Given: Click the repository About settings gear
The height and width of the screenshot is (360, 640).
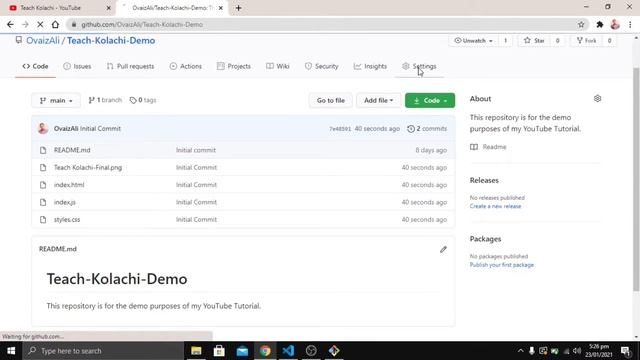Looking at the screenshot, I should (598, 98).
